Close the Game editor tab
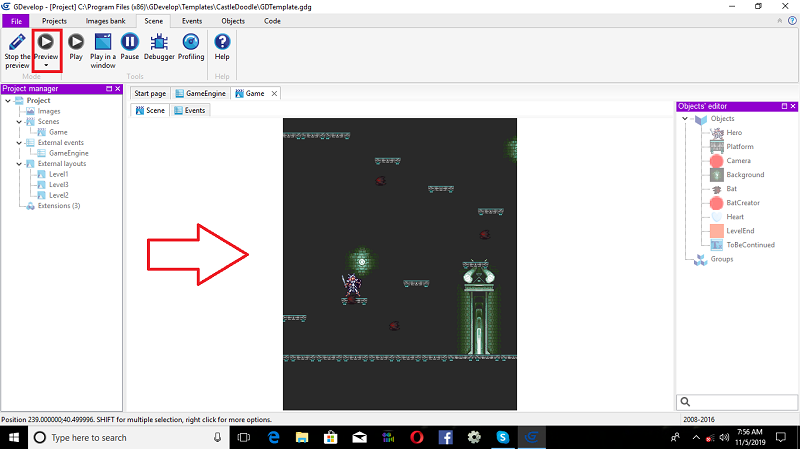Viewport: 800px width, 449px height. (x=274, y=93)
